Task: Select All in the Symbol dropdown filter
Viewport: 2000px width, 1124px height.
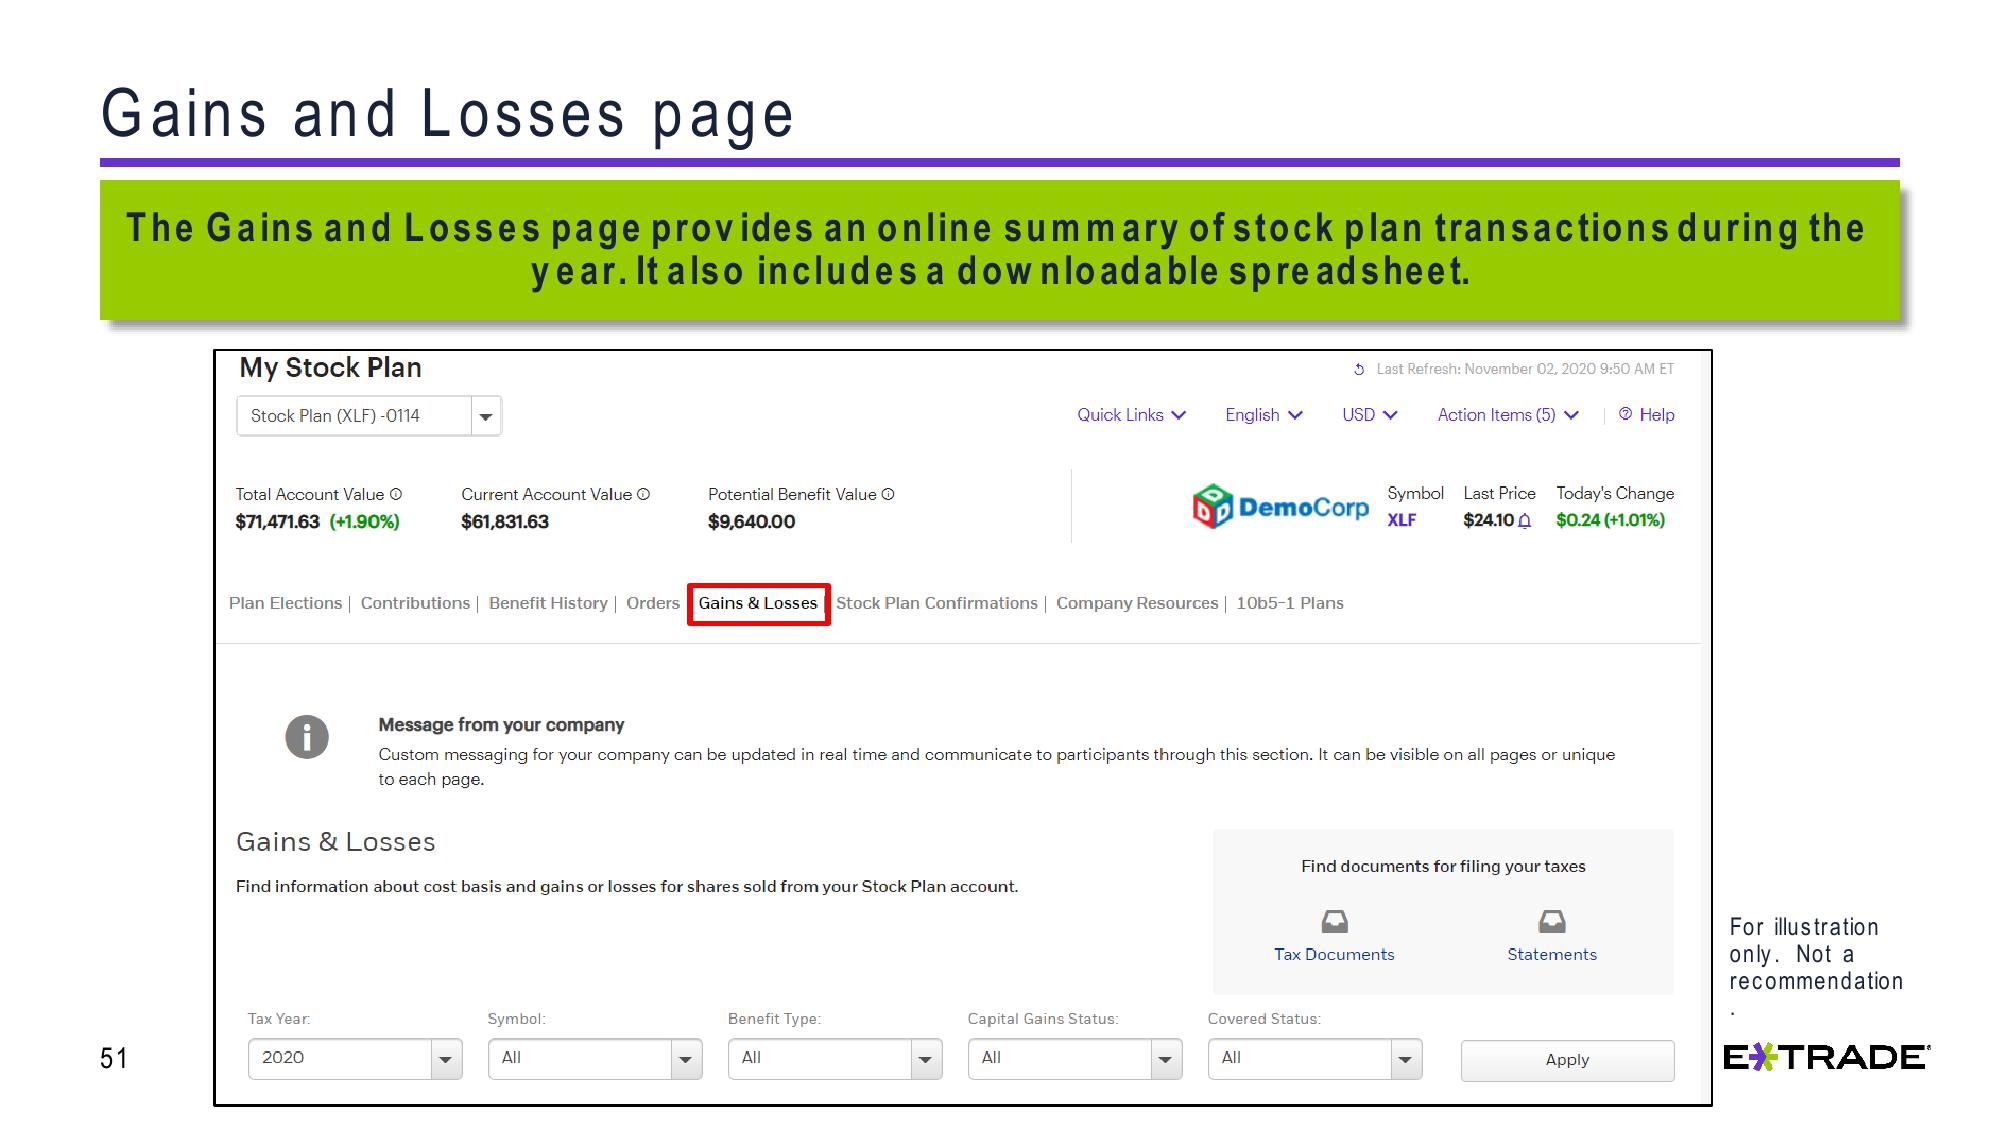Action: coord(591,1057)
